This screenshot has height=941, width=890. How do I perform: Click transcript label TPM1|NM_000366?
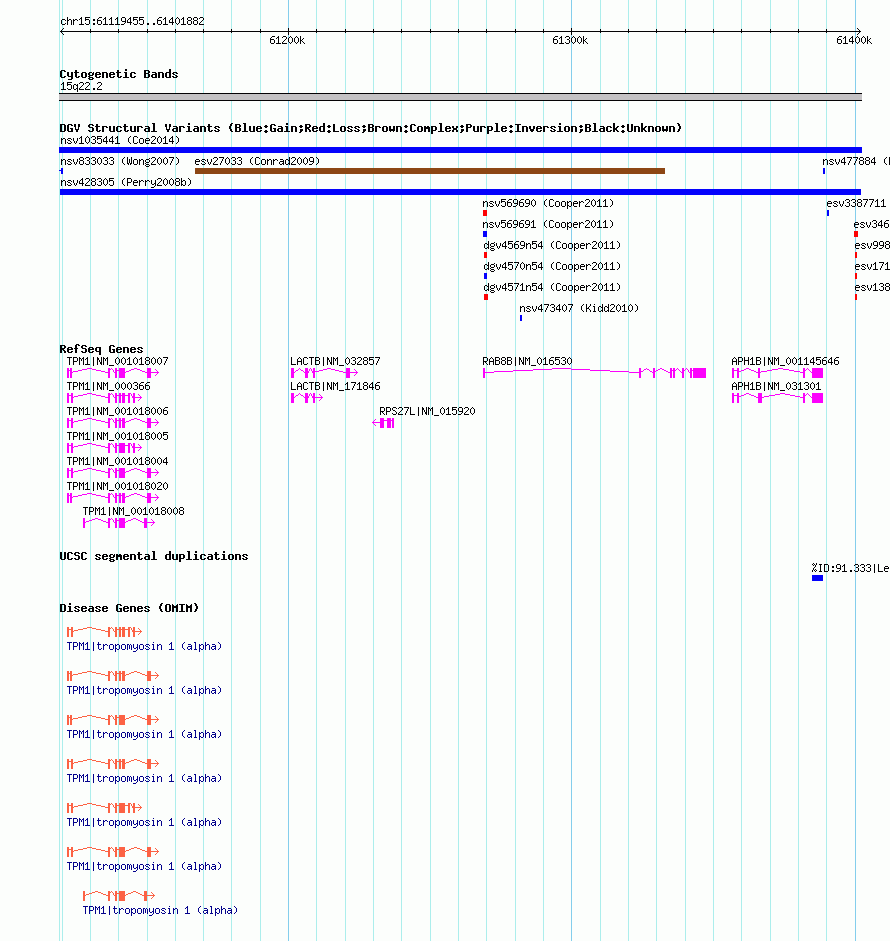(x=109, y=386)
